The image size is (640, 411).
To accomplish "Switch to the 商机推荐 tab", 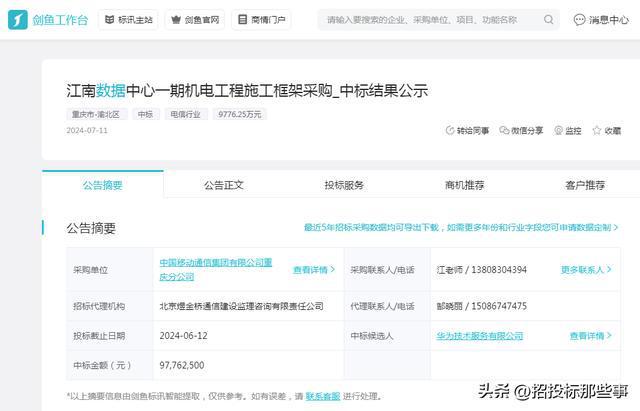I will click(464, 185).
